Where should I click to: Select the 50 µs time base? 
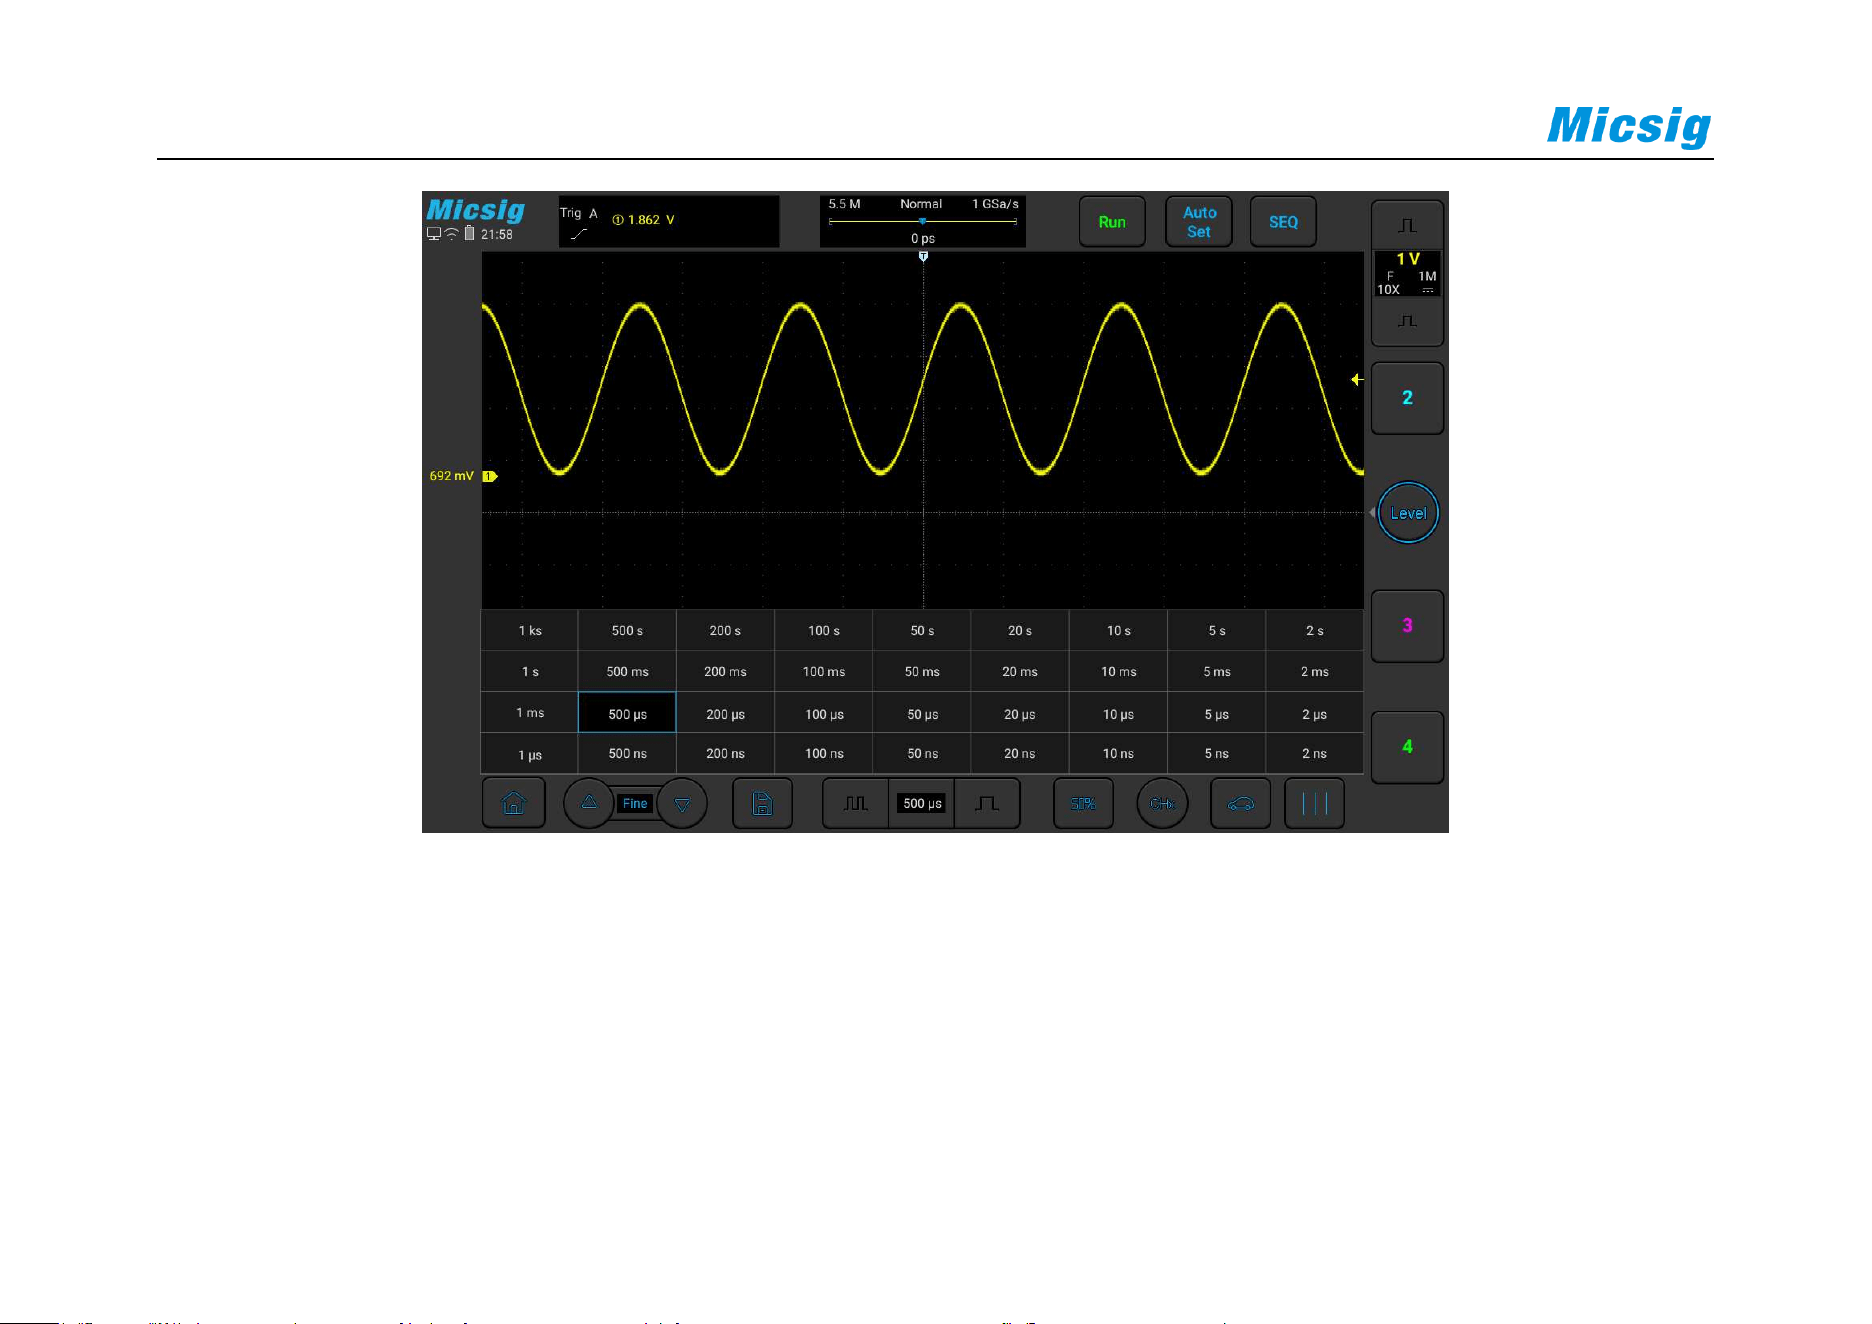(x=922, y=714)
